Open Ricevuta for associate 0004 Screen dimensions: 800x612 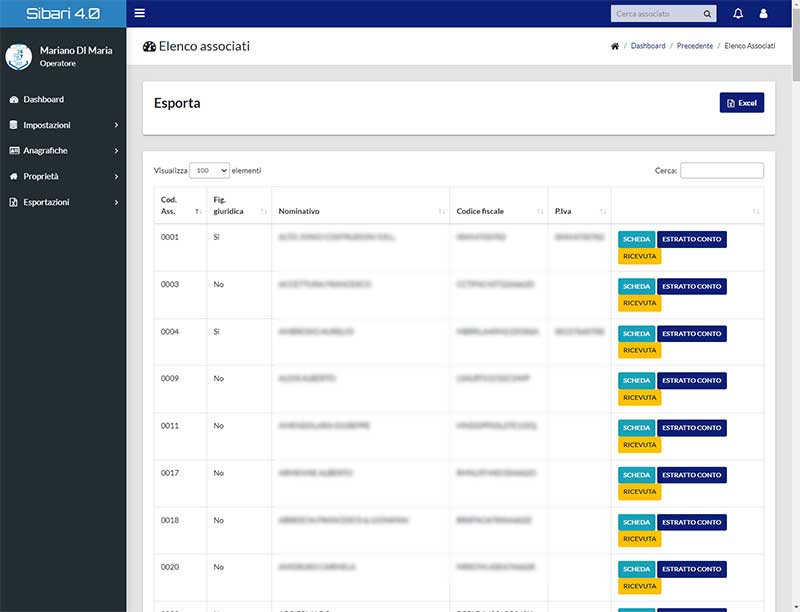click(x=640, y=350)
